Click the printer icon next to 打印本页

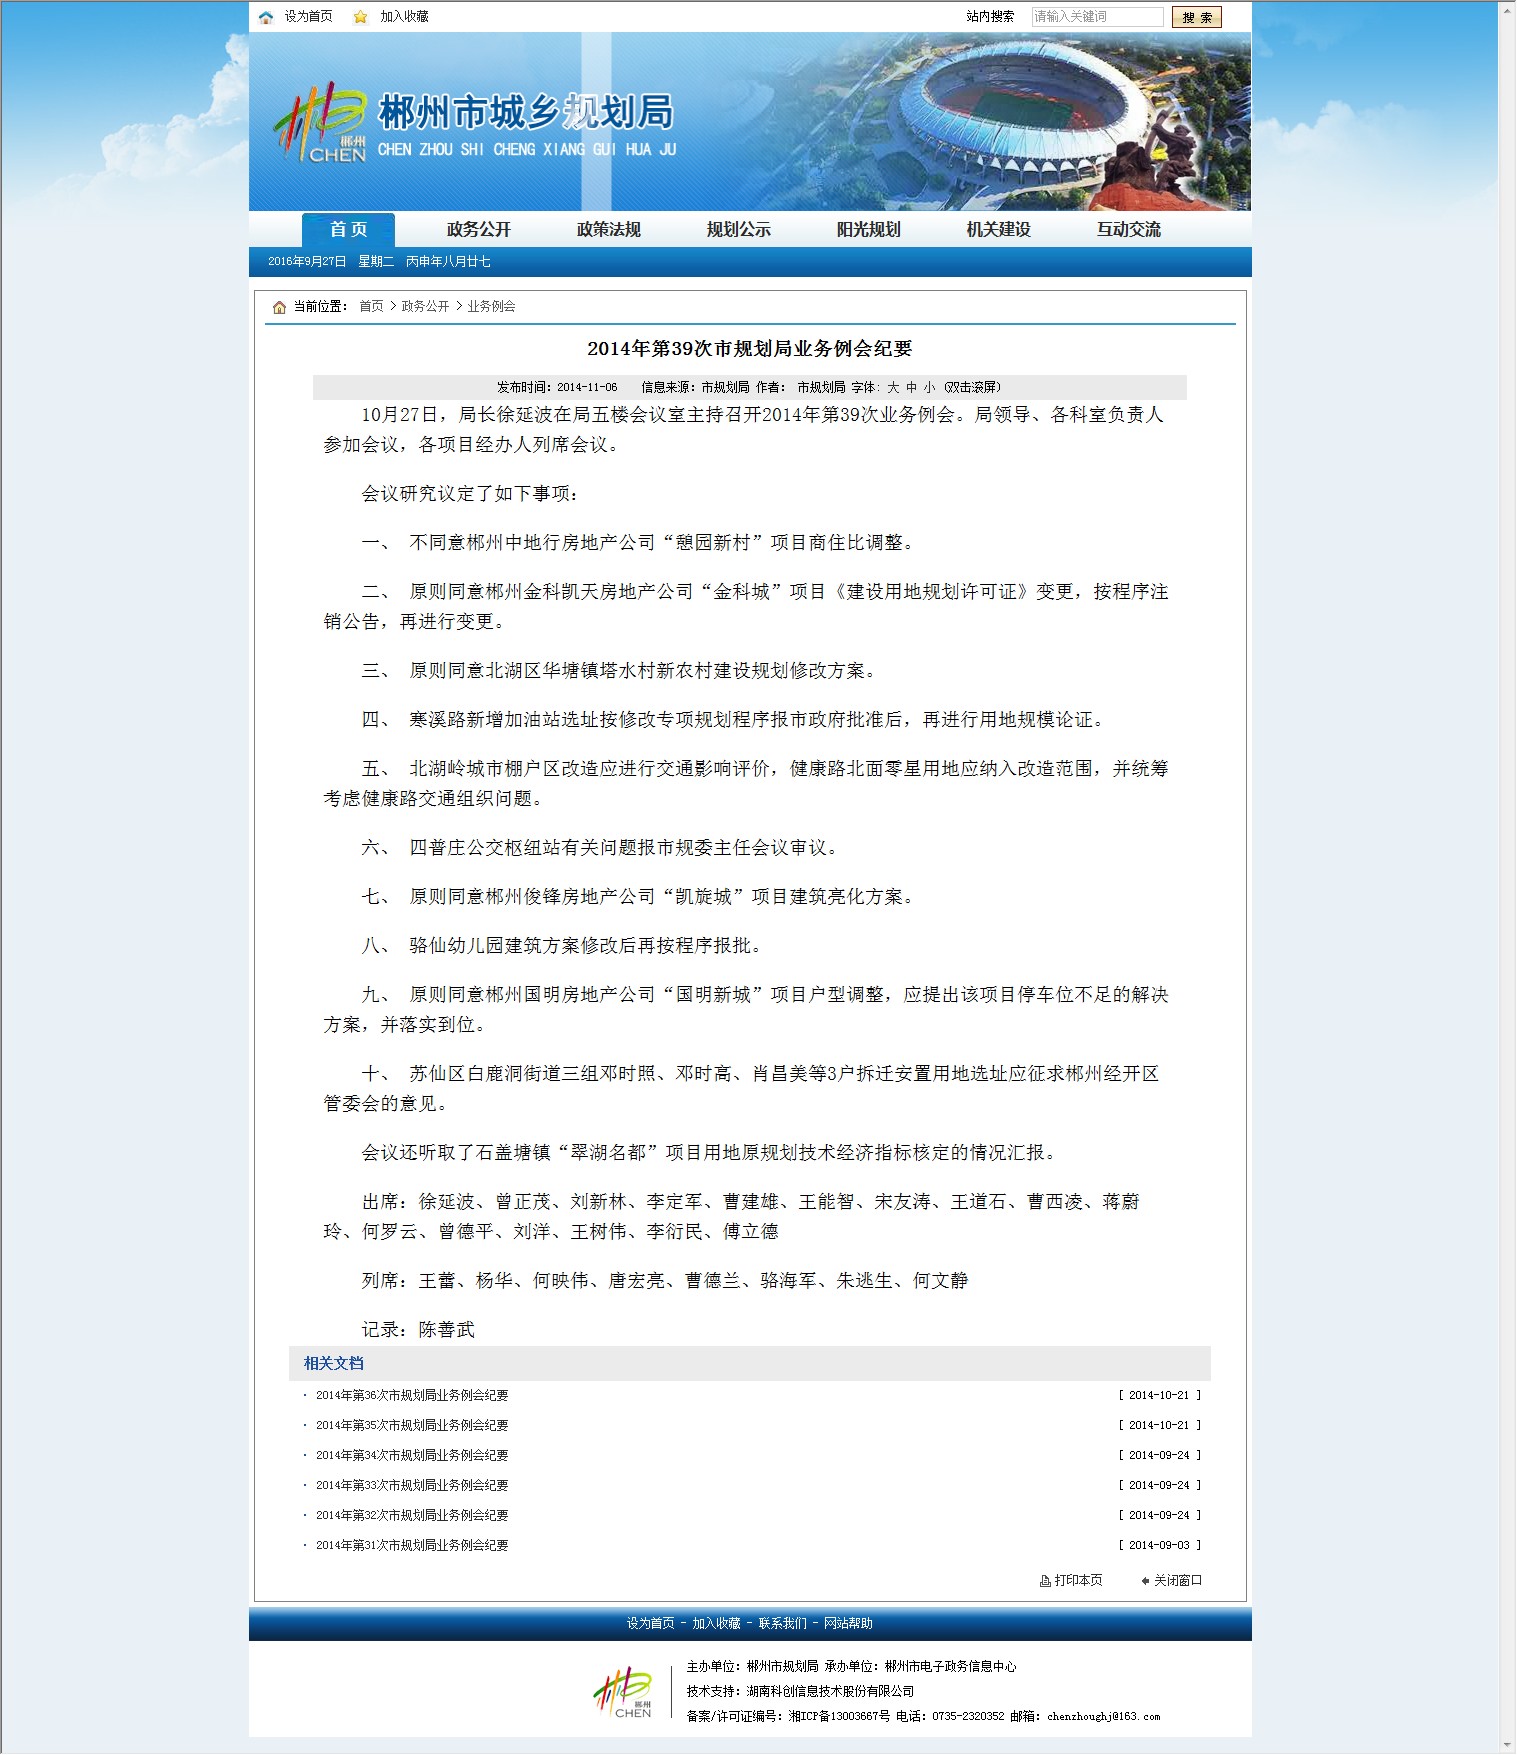click(x=1045, y=1581)
